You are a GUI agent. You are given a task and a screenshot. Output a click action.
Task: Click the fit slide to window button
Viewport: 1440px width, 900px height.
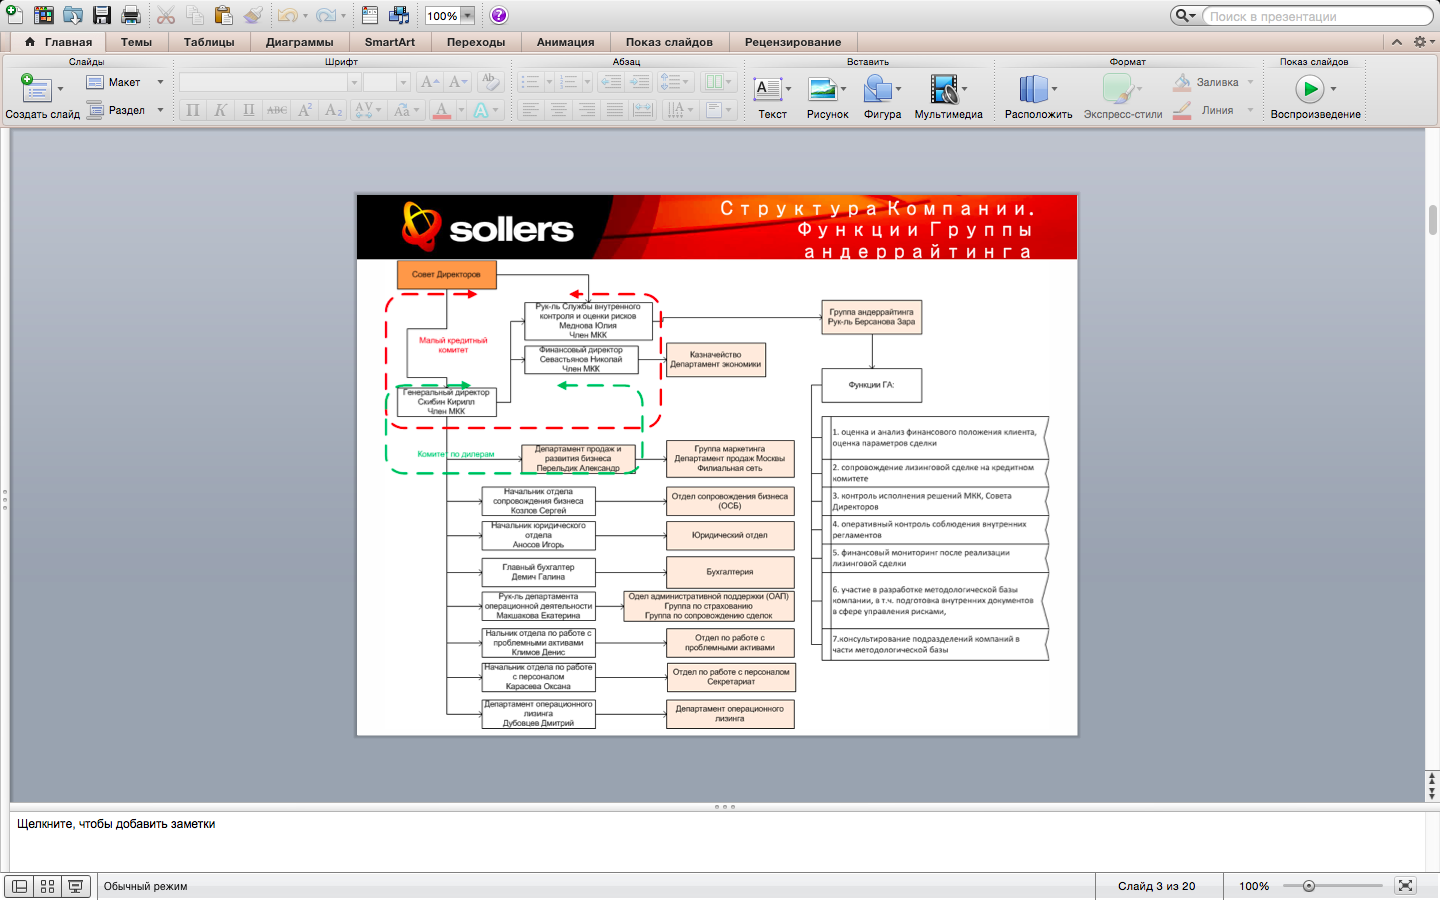click(x=1405, y=886)
